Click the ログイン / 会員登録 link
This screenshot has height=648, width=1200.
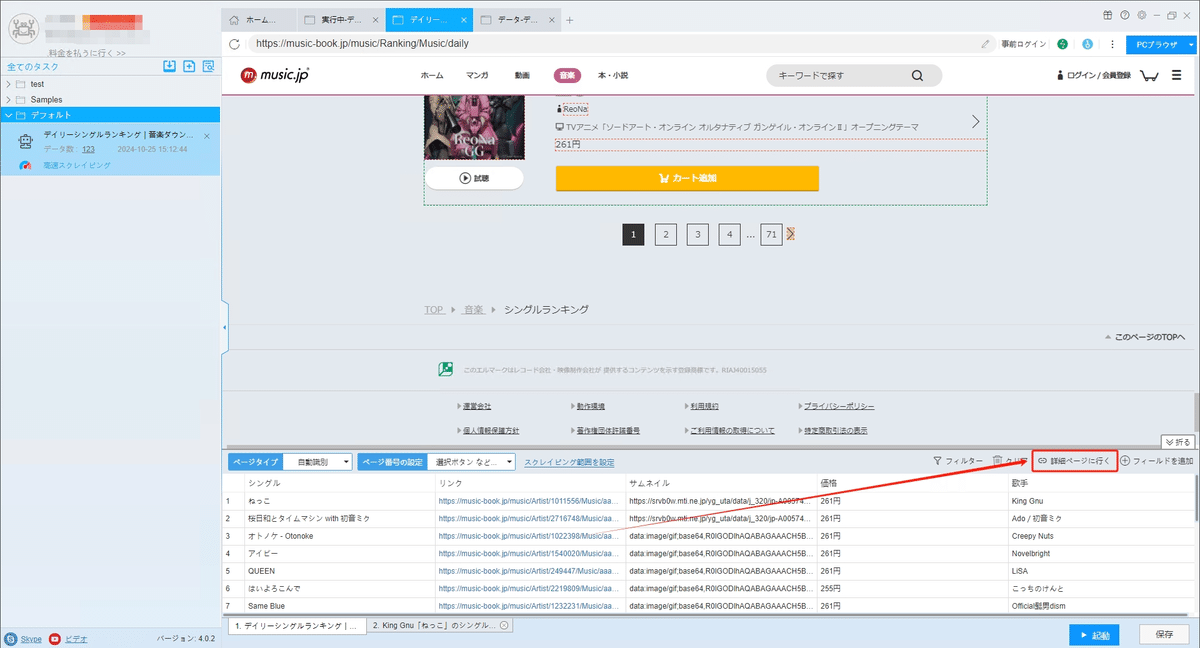coord(1094,76)
